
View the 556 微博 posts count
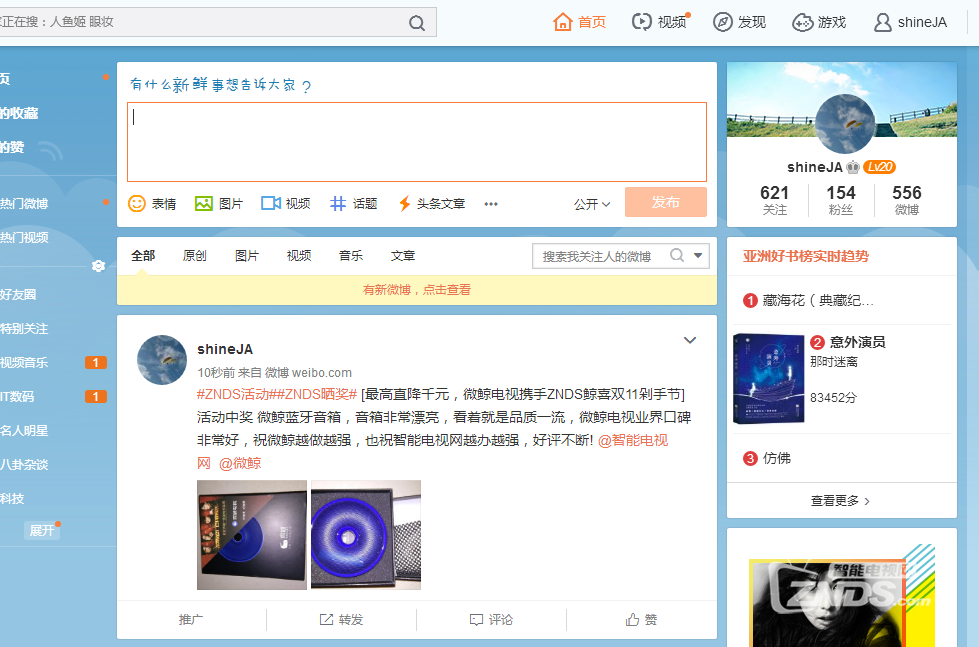point(907,200)
